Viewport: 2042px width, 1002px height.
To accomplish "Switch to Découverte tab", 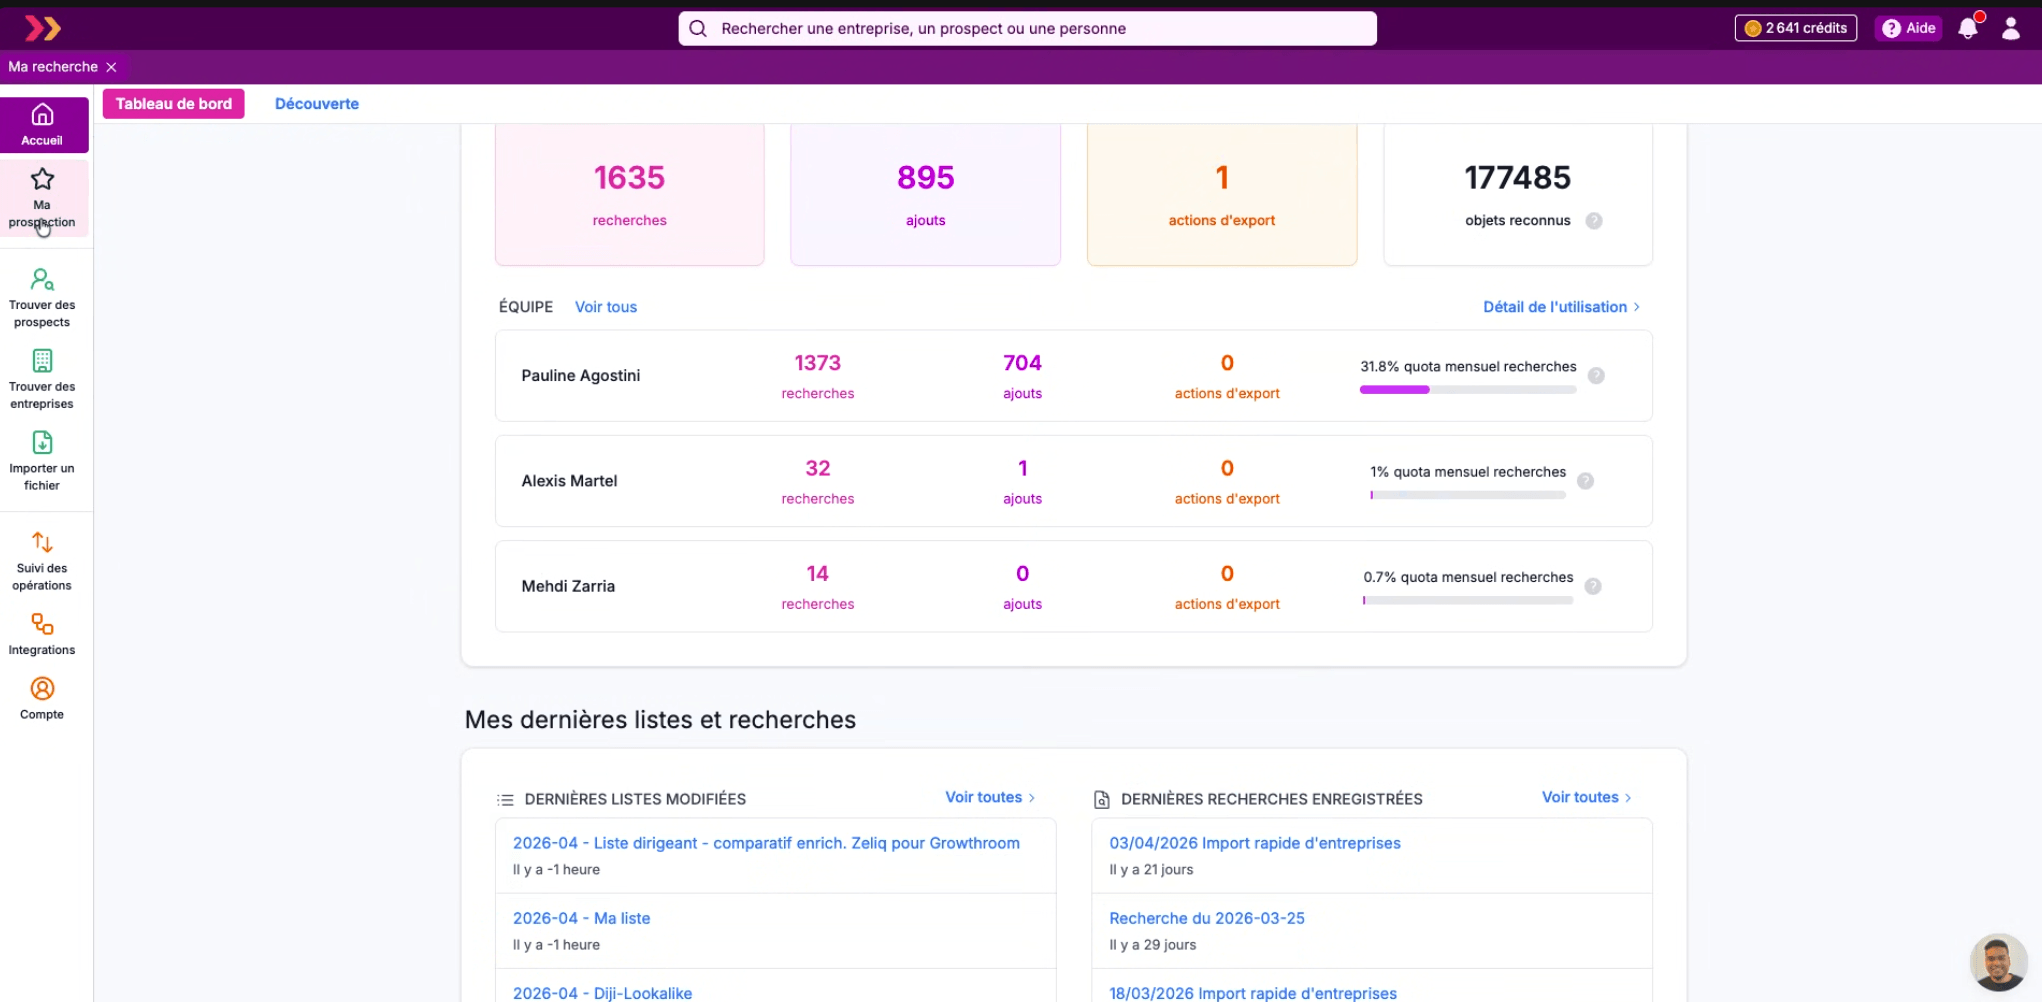I will (x=317, y=104).
